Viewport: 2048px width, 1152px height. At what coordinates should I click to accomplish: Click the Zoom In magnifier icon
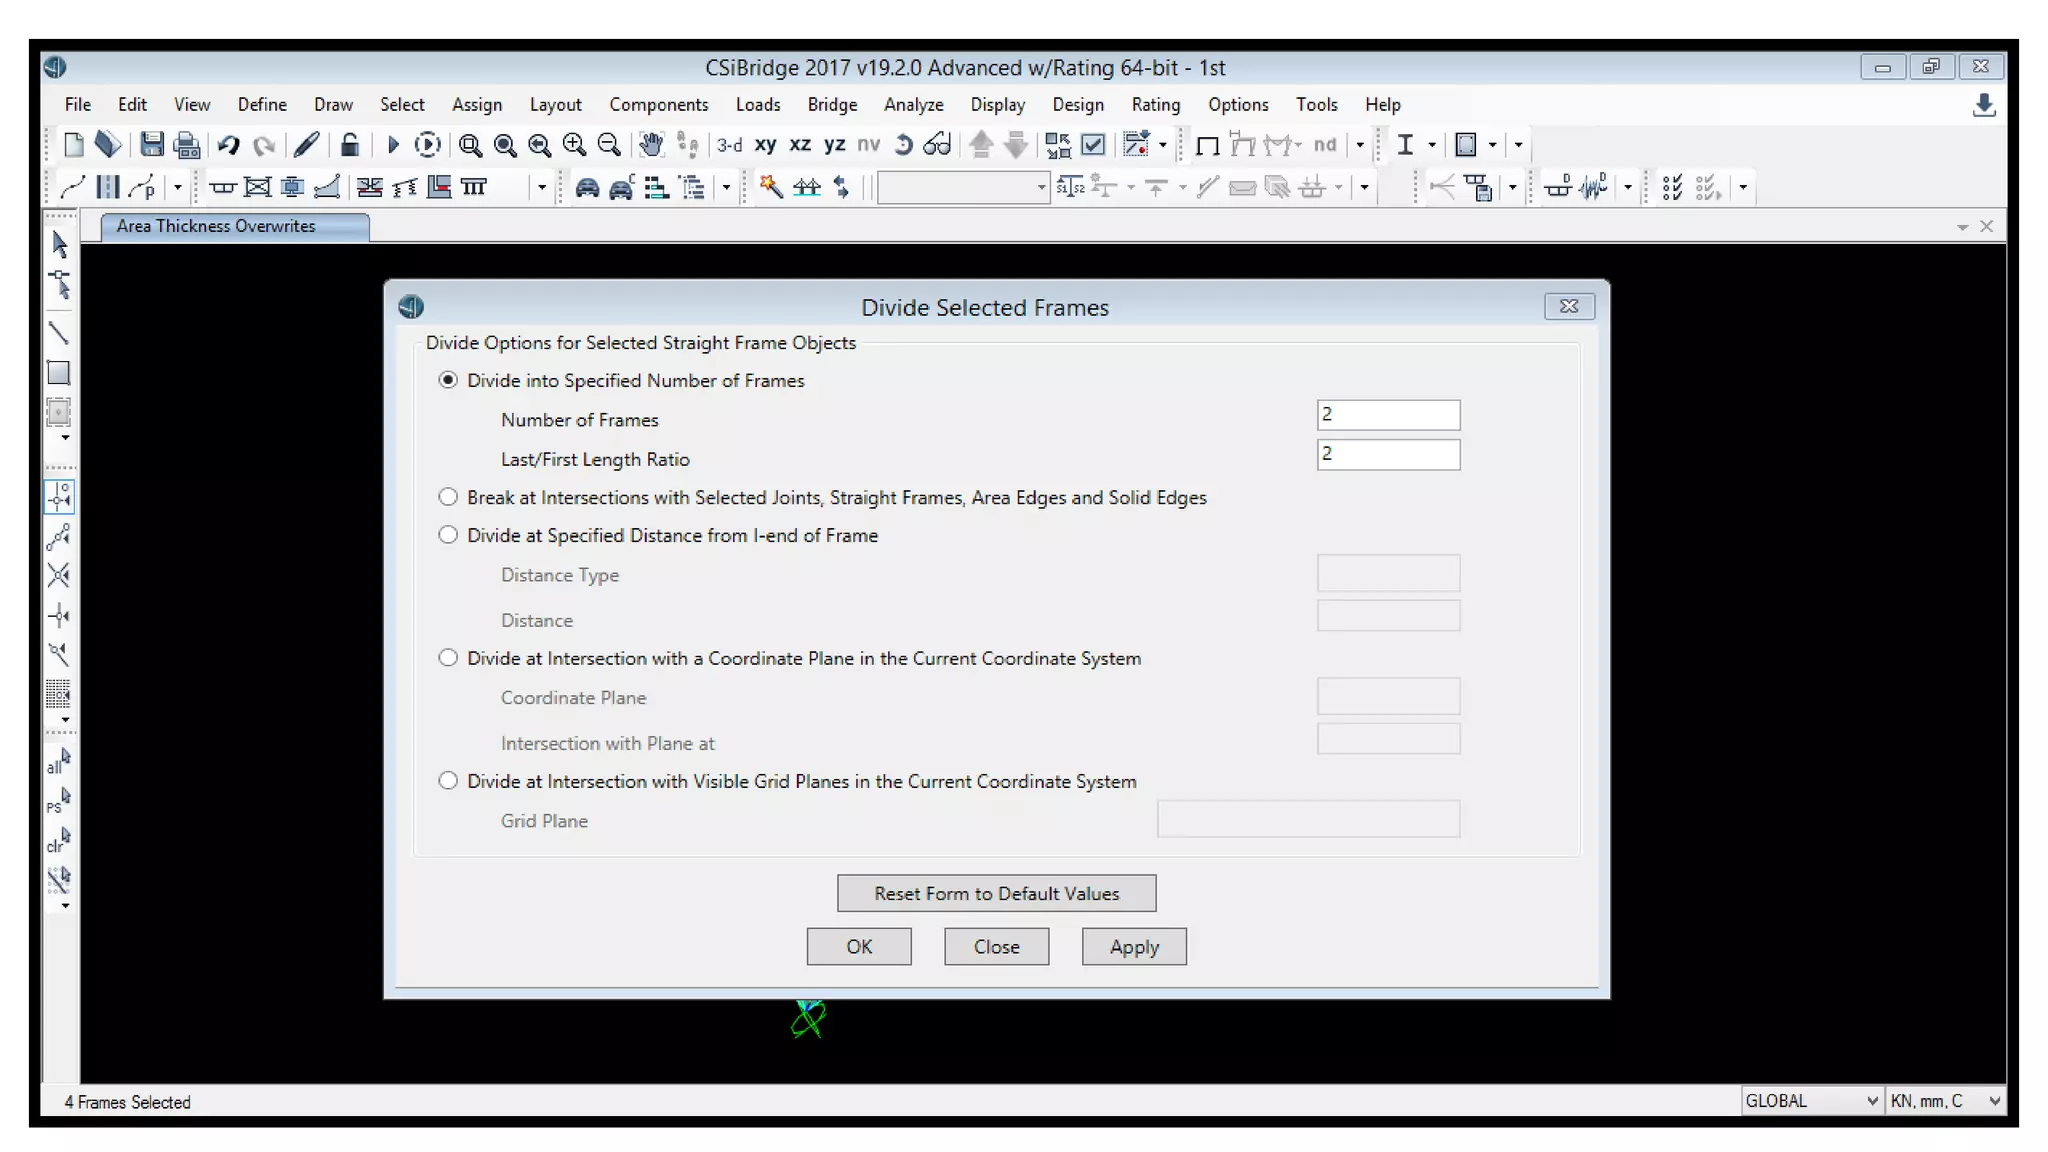pos(574,145)
